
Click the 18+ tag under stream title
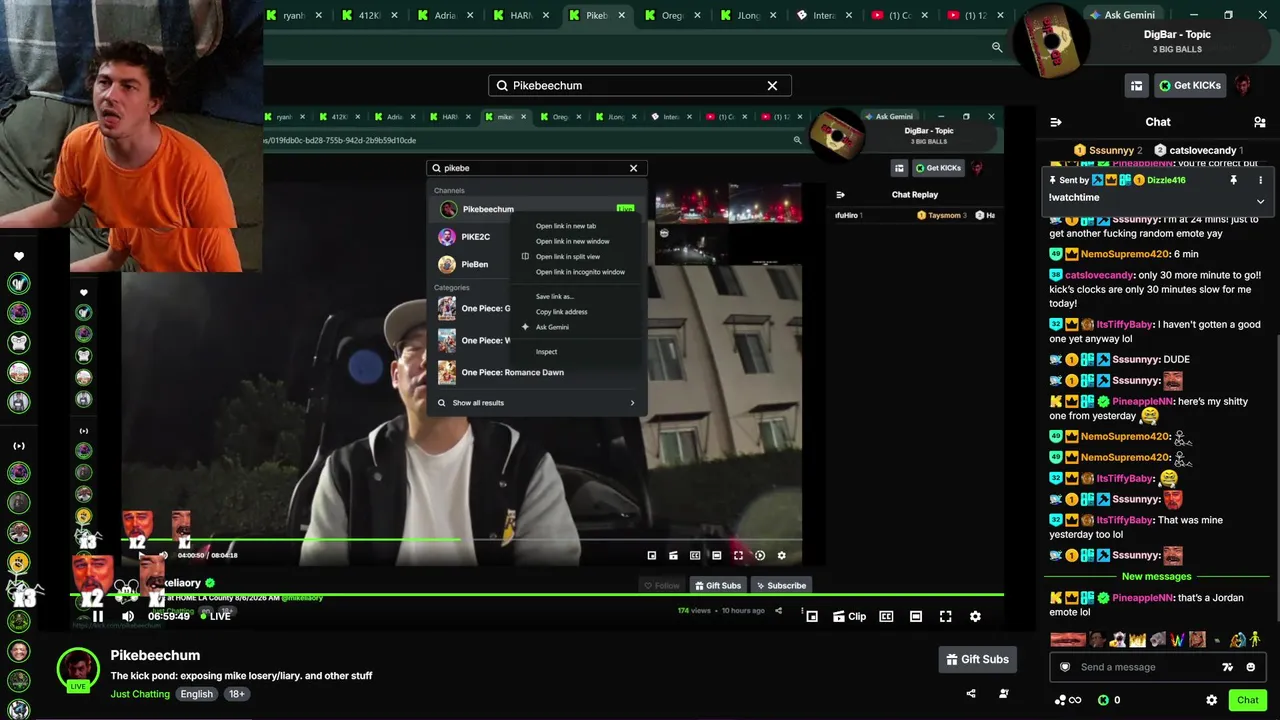pyautogui.click(x=236, y=694)
